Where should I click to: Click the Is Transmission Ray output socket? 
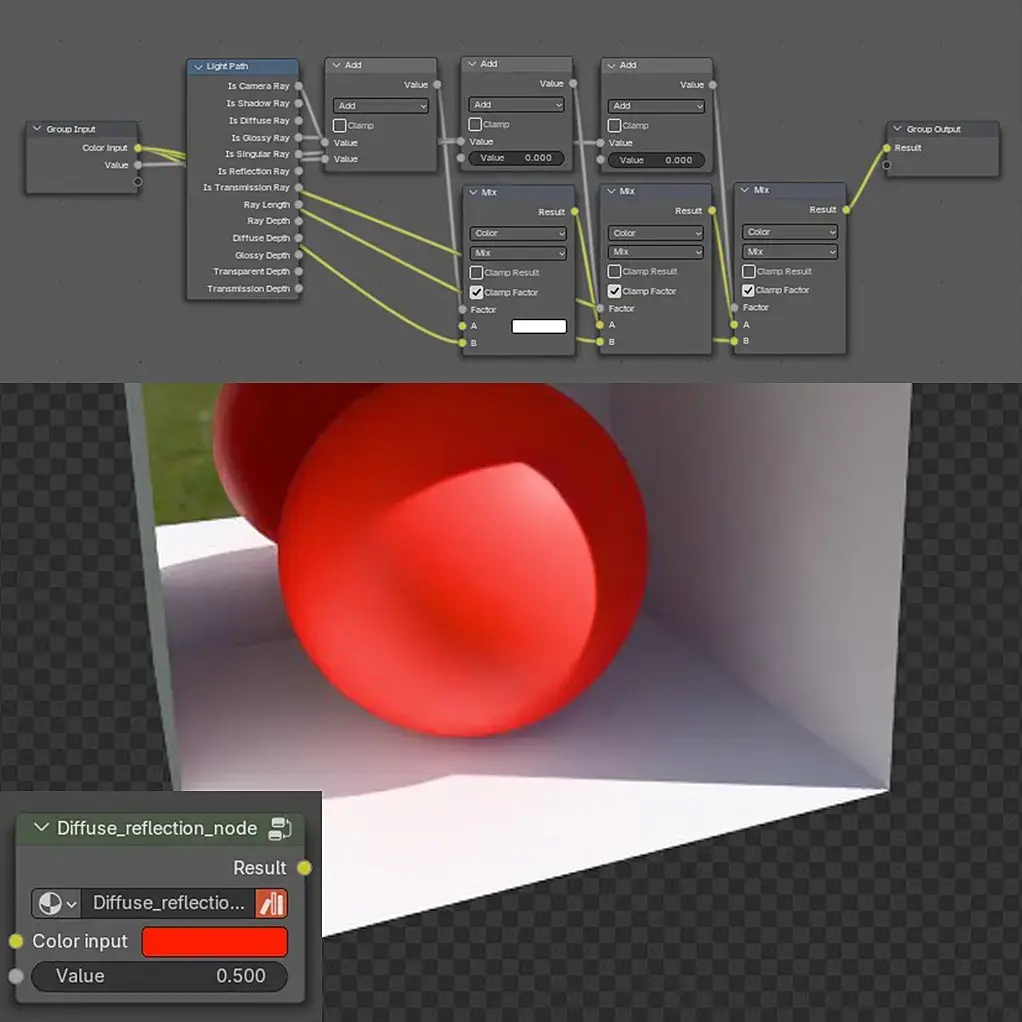coord(299,188)
